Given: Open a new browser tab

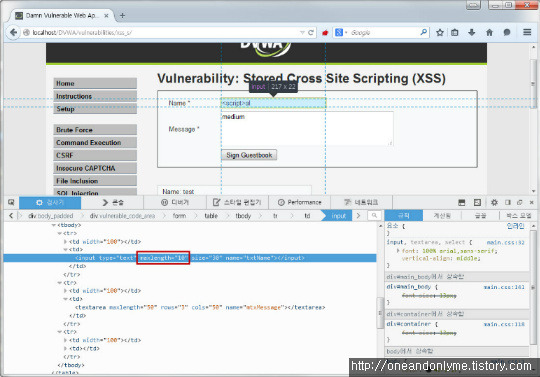Looking at the screenshot, I should click(x=122, y=15).
